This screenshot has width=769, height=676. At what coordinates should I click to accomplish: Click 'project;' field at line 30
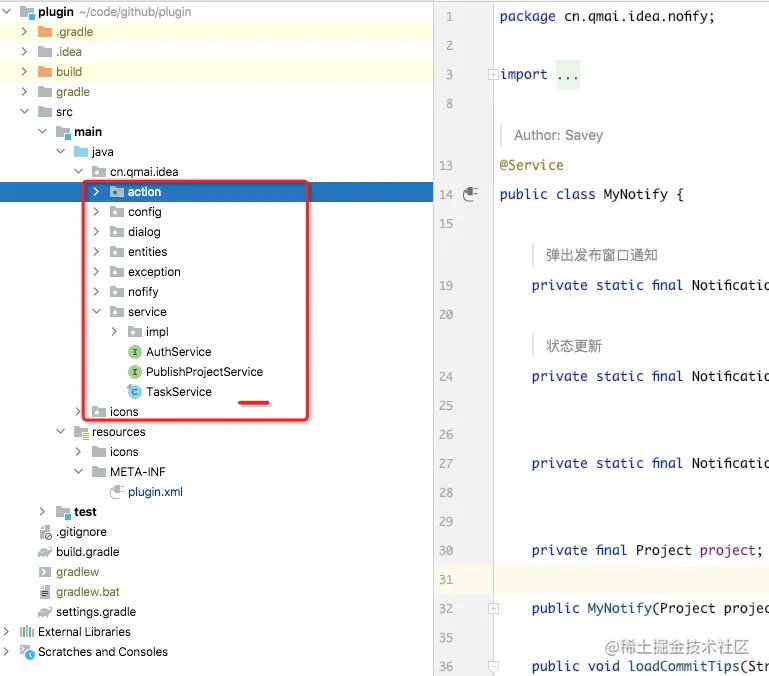(x=731, y=550)
